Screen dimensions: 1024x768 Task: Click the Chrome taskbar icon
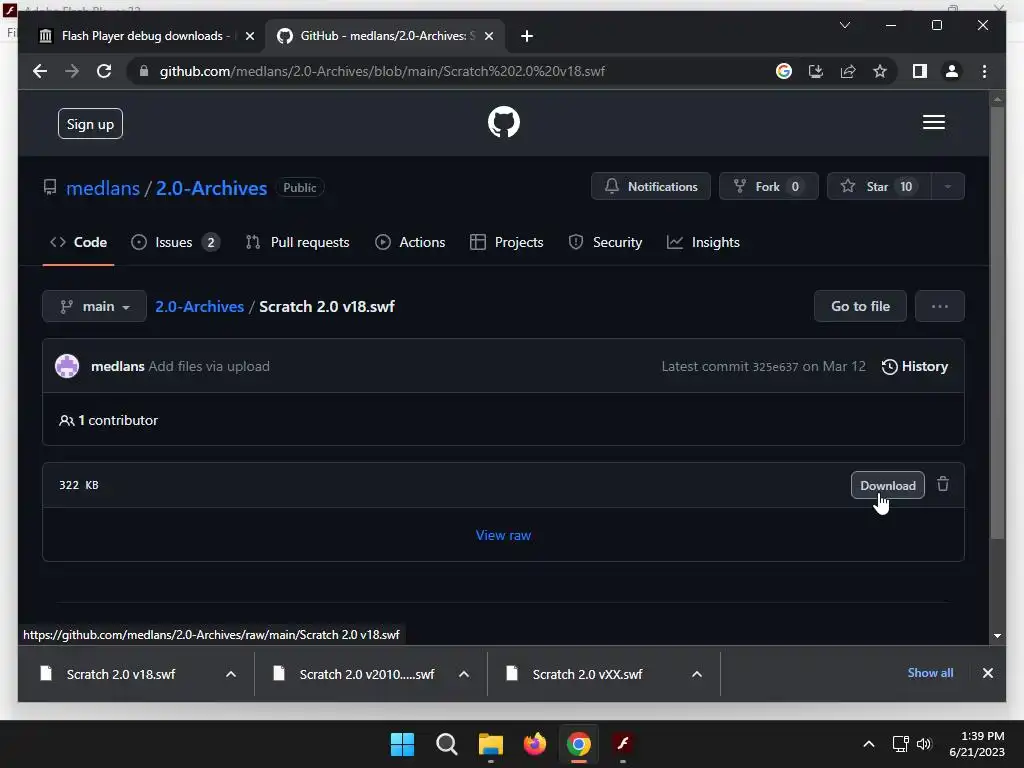pos(579,744)
